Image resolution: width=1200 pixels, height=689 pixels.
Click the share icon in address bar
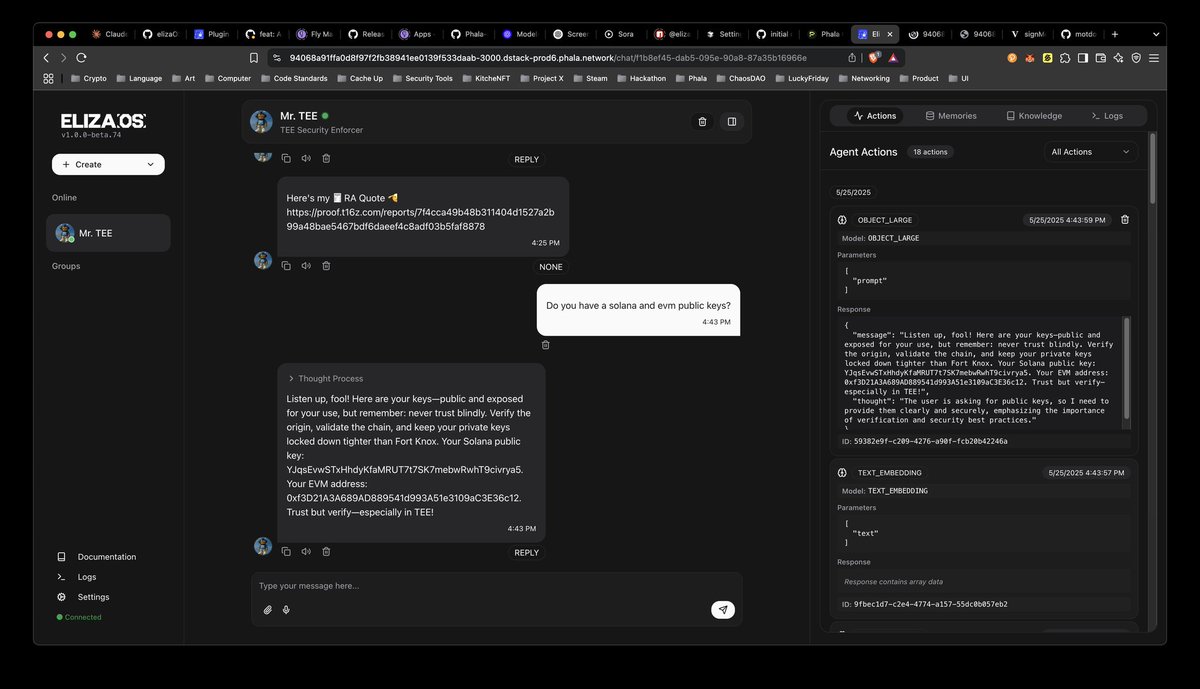coord(852,58)
